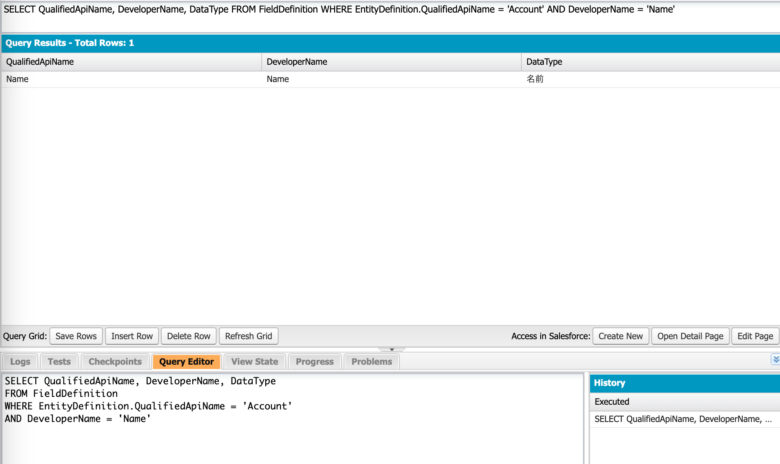Show the Progress tab

click(x=315, y=361)
